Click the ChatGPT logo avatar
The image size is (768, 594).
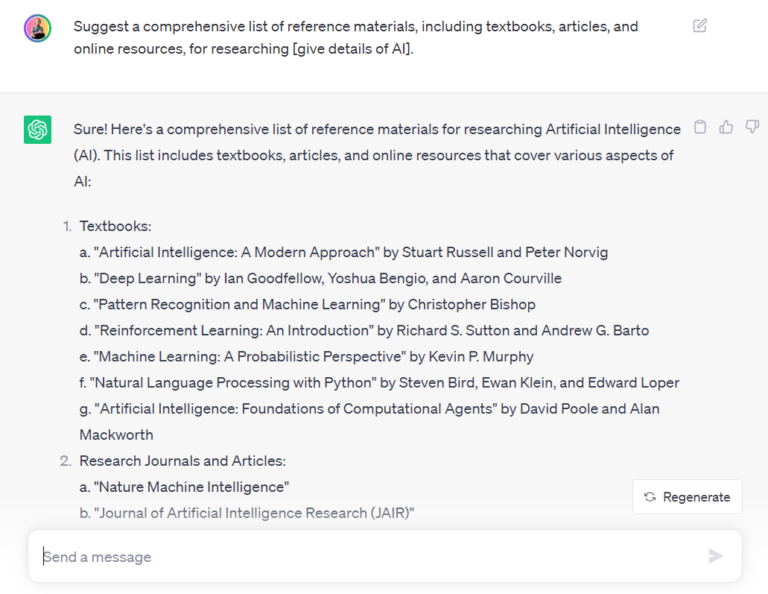pyautogui.click(x=38, y=130)
